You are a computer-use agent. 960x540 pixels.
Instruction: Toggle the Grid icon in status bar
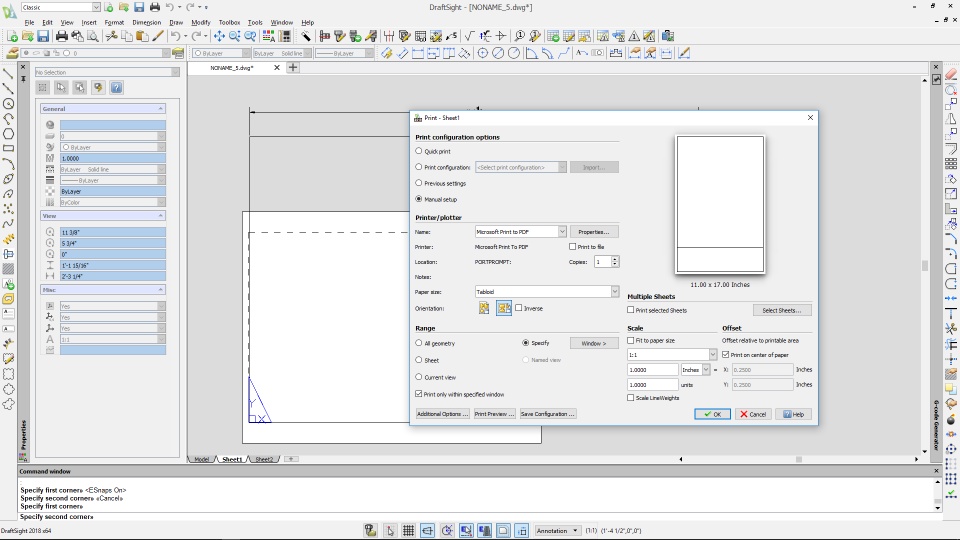tap(408, 531)
